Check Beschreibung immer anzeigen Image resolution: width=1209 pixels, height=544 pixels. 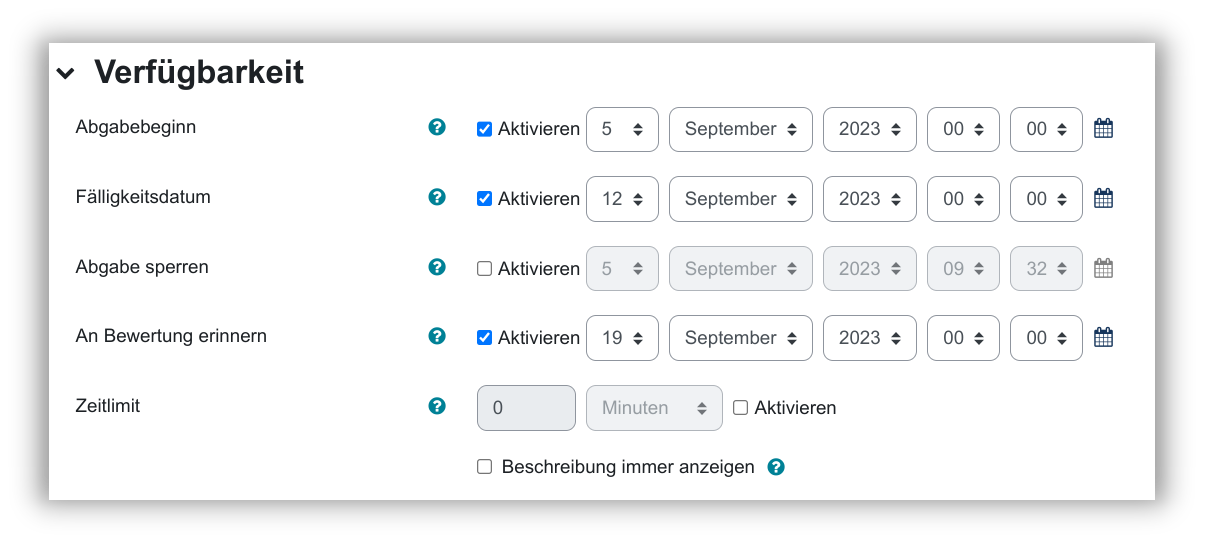tap(485, 467)
